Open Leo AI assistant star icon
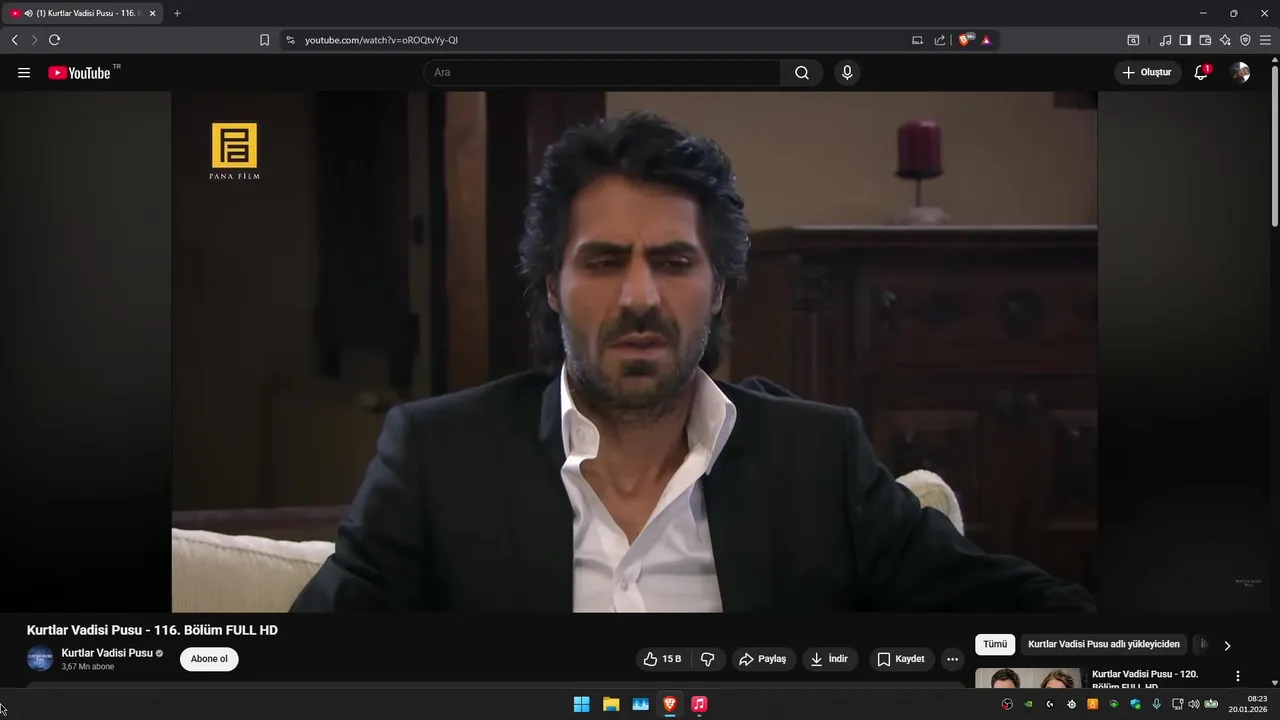 point(1225,40)
